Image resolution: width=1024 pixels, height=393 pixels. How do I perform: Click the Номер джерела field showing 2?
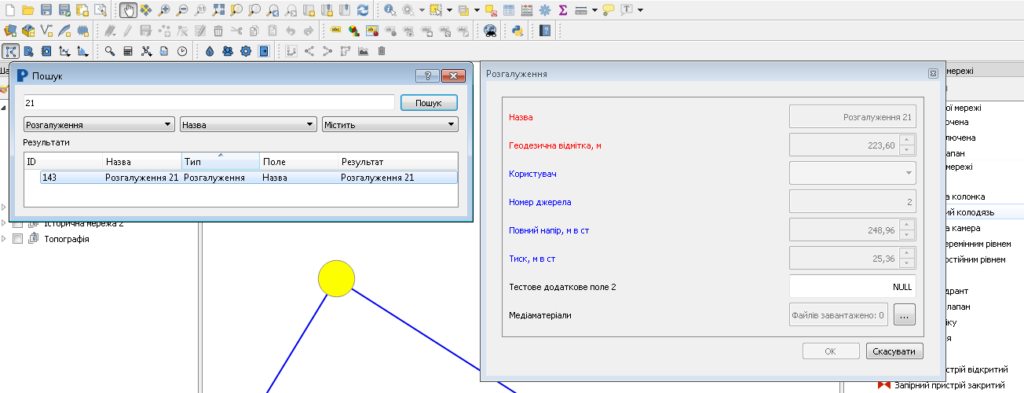click(x=852, y=202)
